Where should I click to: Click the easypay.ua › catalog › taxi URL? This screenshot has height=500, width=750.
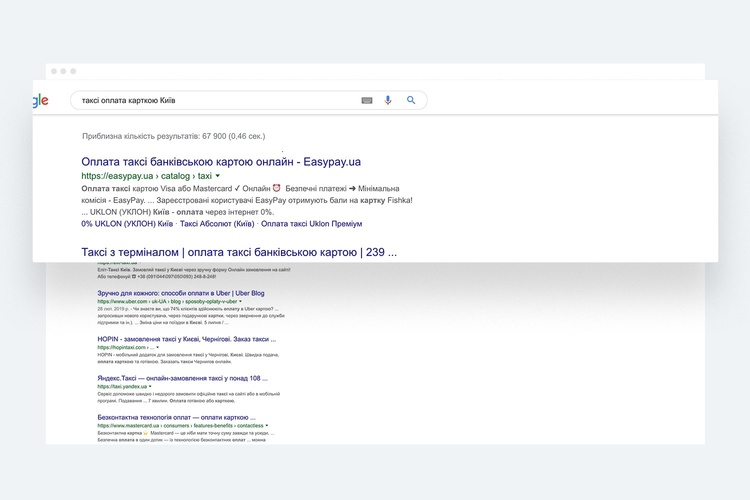(x=146, y=176)
